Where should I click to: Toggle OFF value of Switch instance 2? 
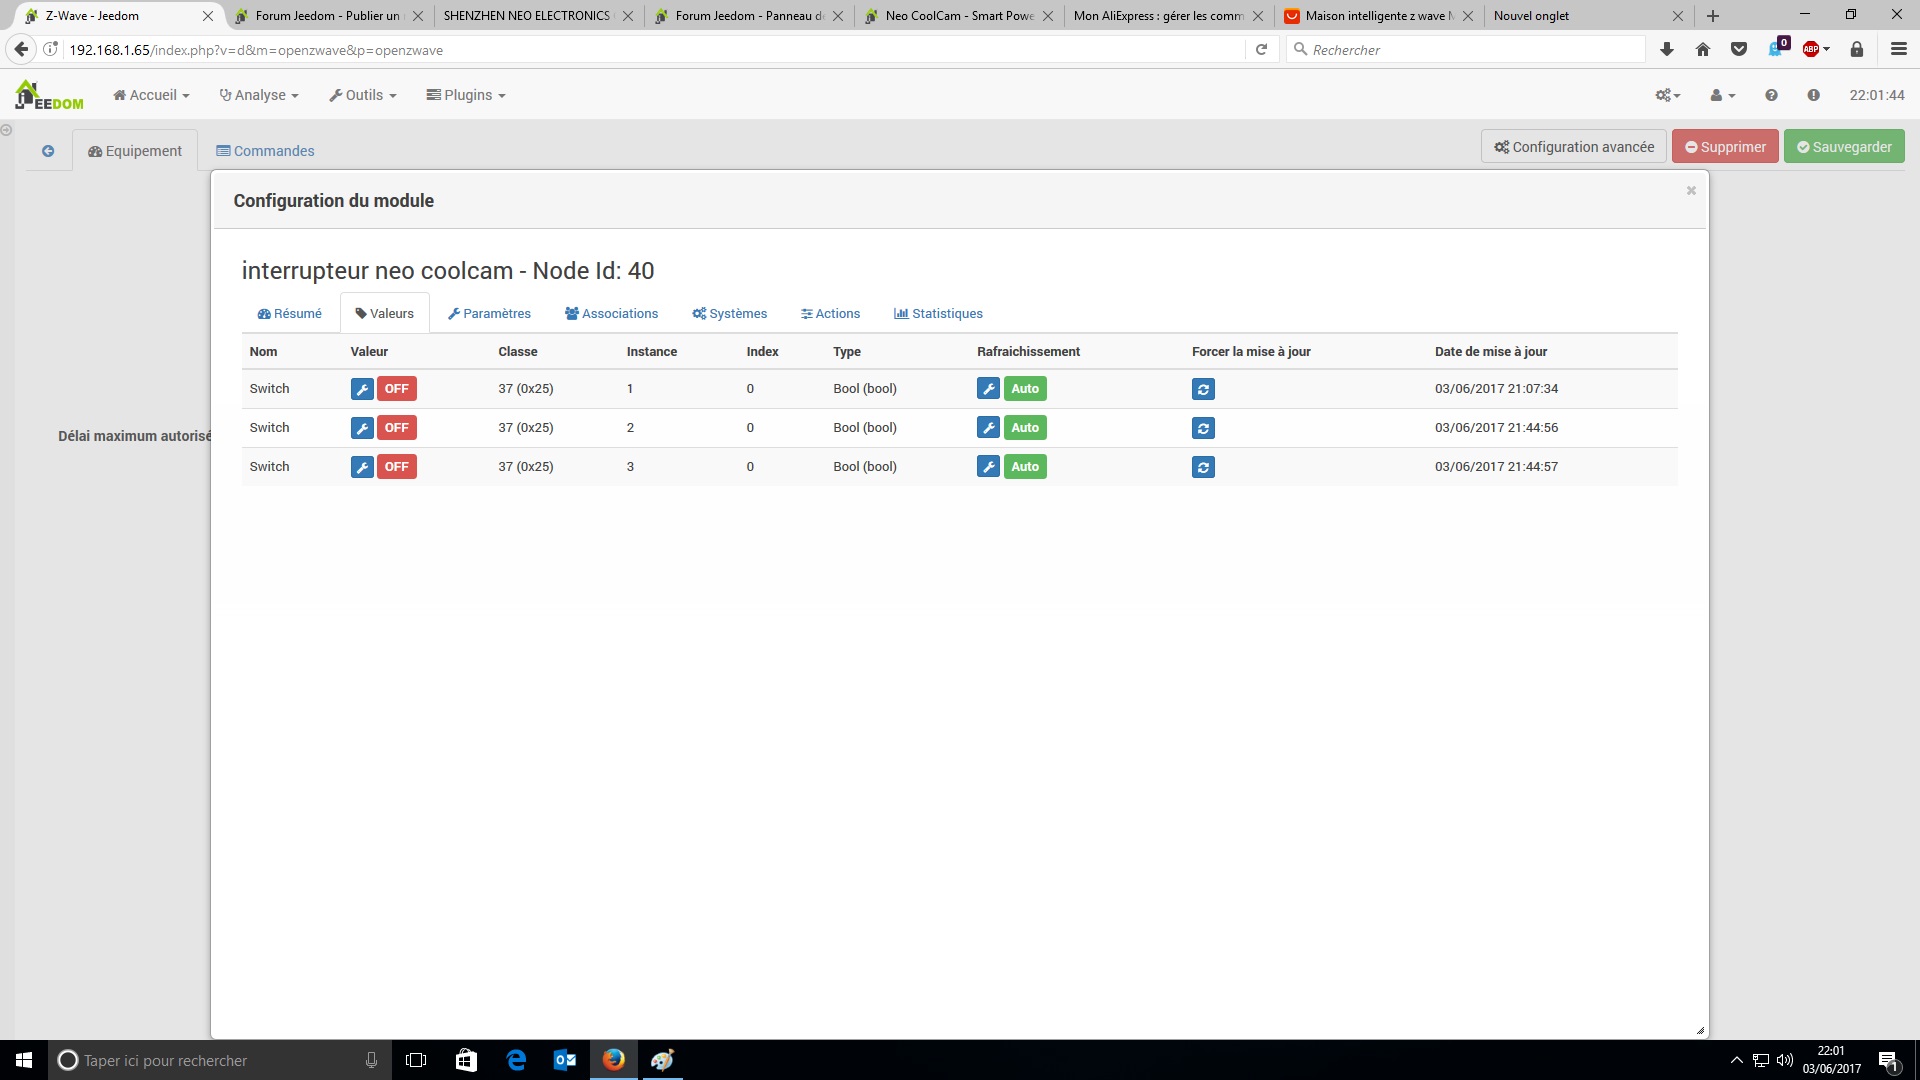point(397,428)
